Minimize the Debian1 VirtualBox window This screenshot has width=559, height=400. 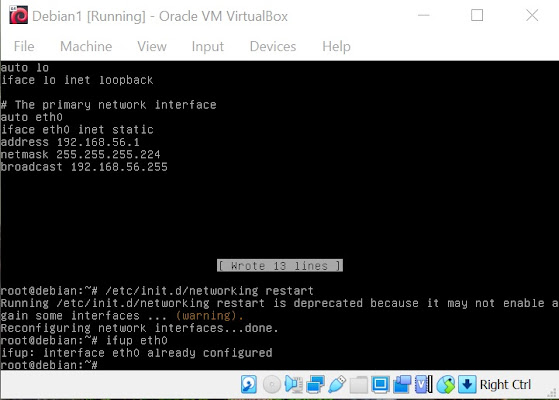(424, 15)
